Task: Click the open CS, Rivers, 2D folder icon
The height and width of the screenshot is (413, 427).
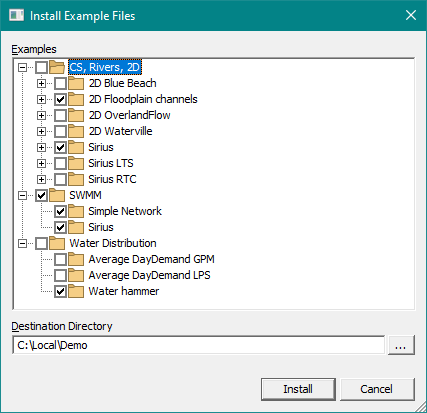Action: point(57,67)
